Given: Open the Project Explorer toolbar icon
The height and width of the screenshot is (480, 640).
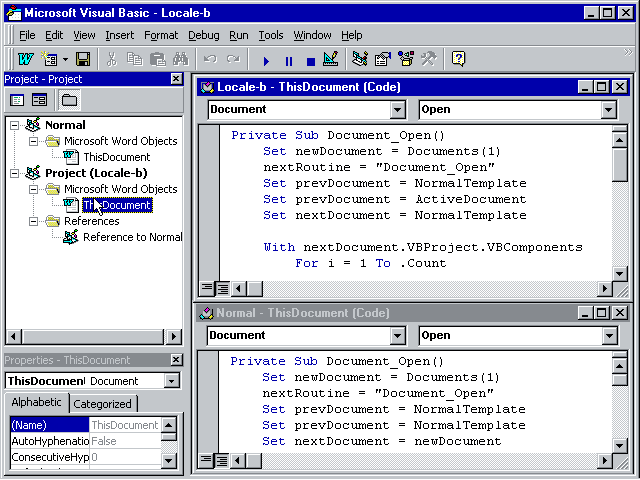Looking at the screenshot, I should click(360, 59).
